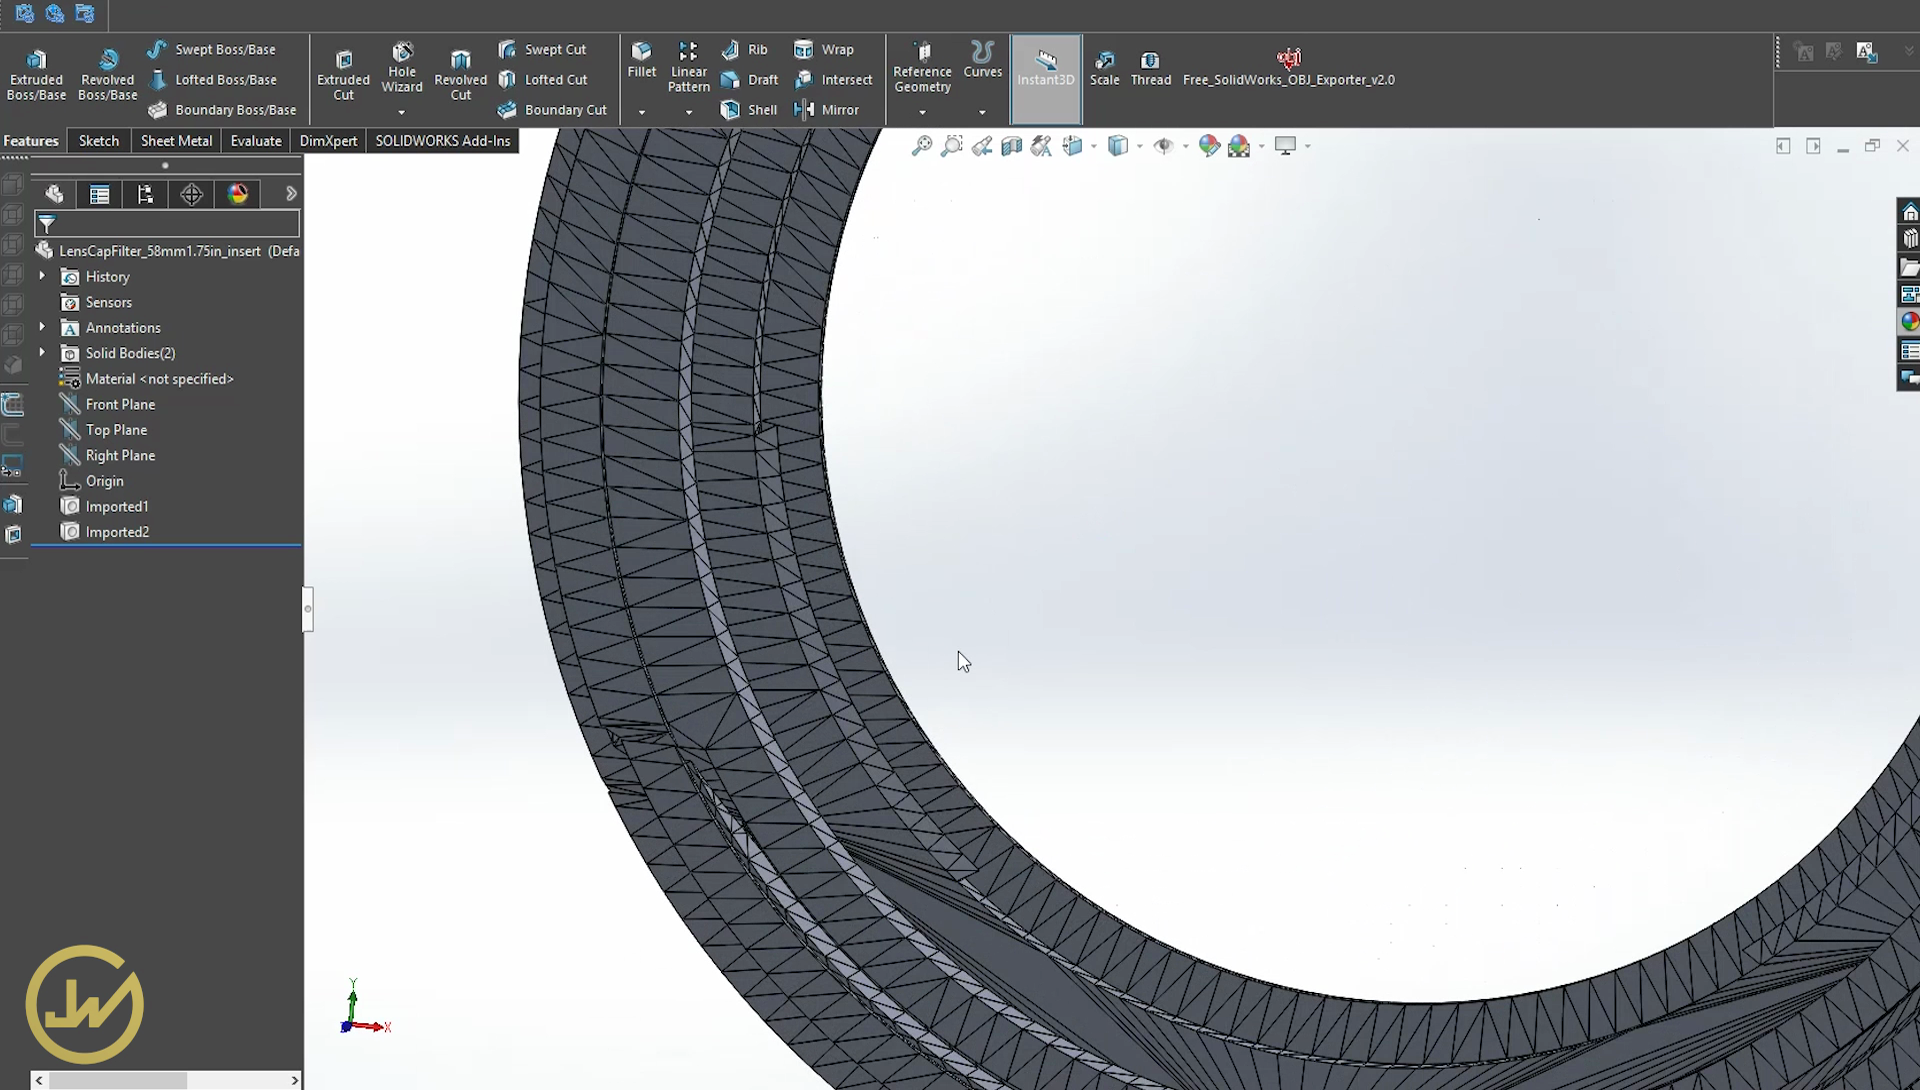Open the DimXpertManager crosshair tab
Viewport: 1920px width, 1090px height.
tap(191, 194)
